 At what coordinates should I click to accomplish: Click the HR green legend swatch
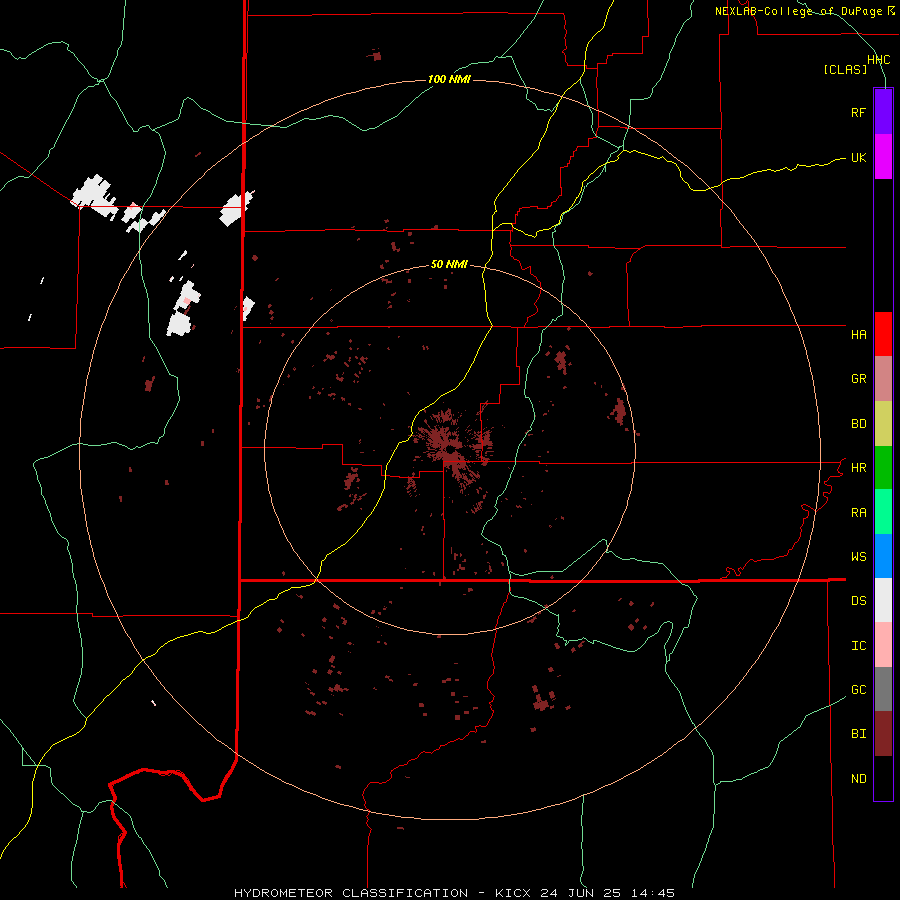point(883,468)
